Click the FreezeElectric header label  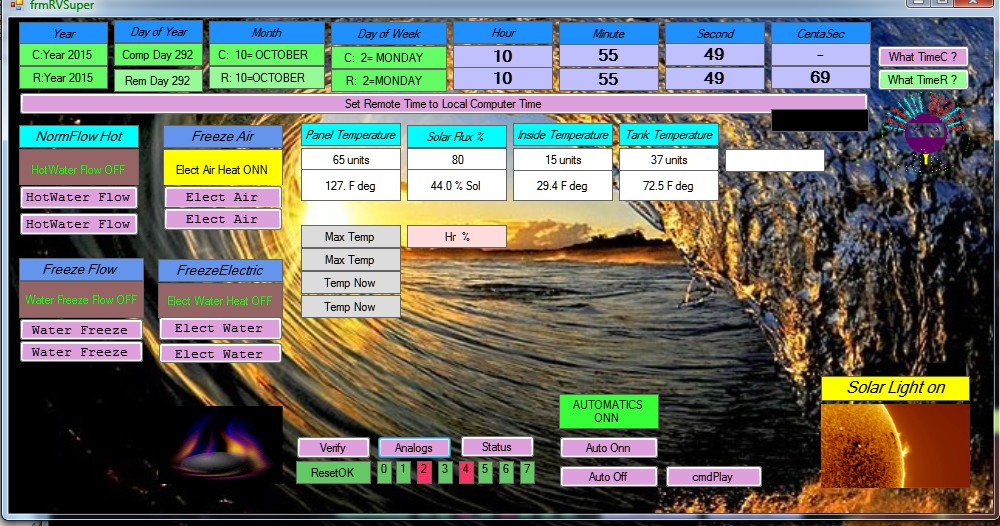(x=220, y=270)
